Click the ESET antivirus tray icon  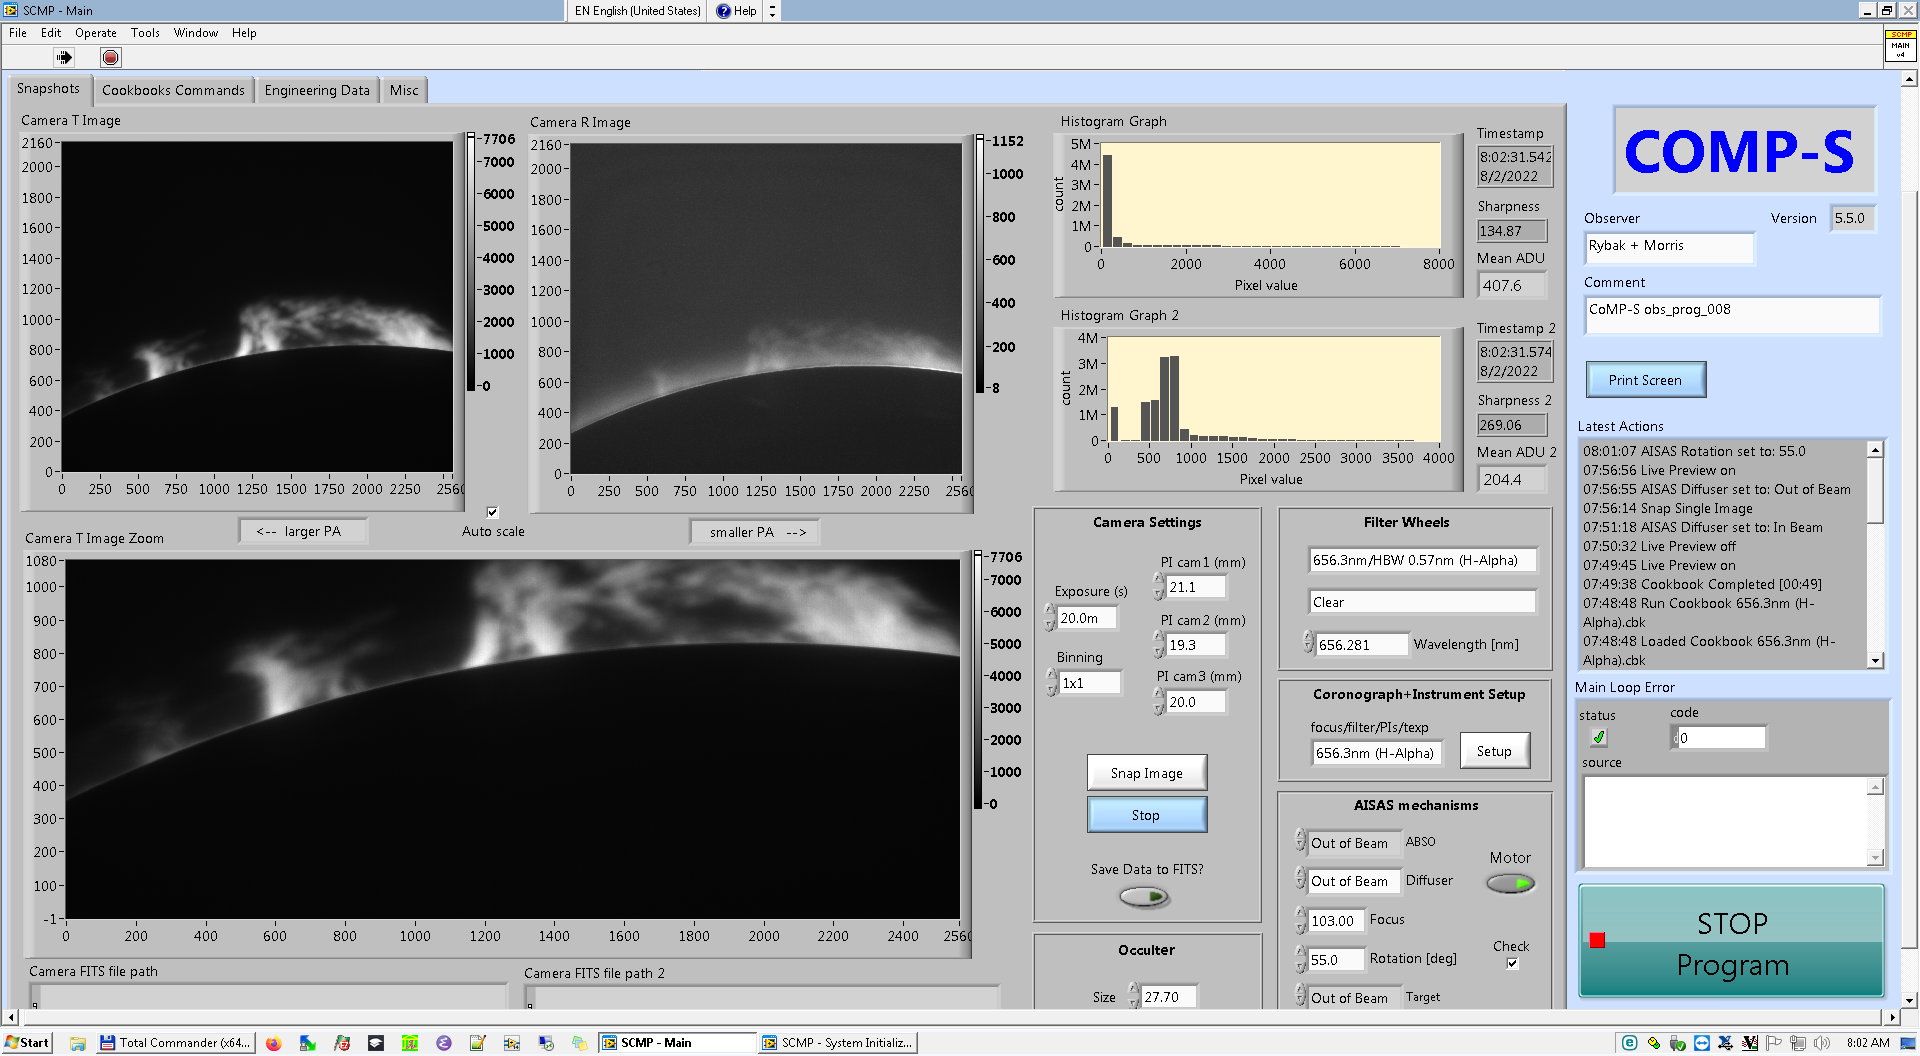tap(1629, 1043)
